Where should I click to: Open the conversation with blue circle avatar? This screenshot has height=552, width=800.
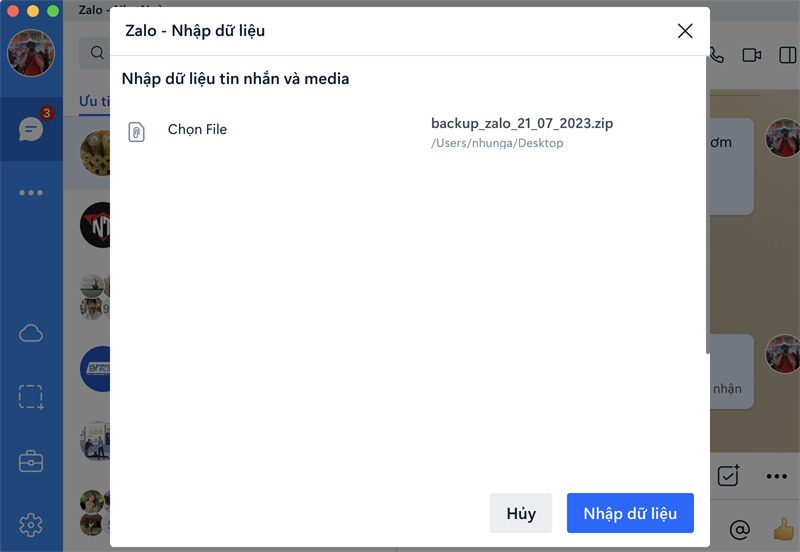pyautogui.click(x=95, y=369)
